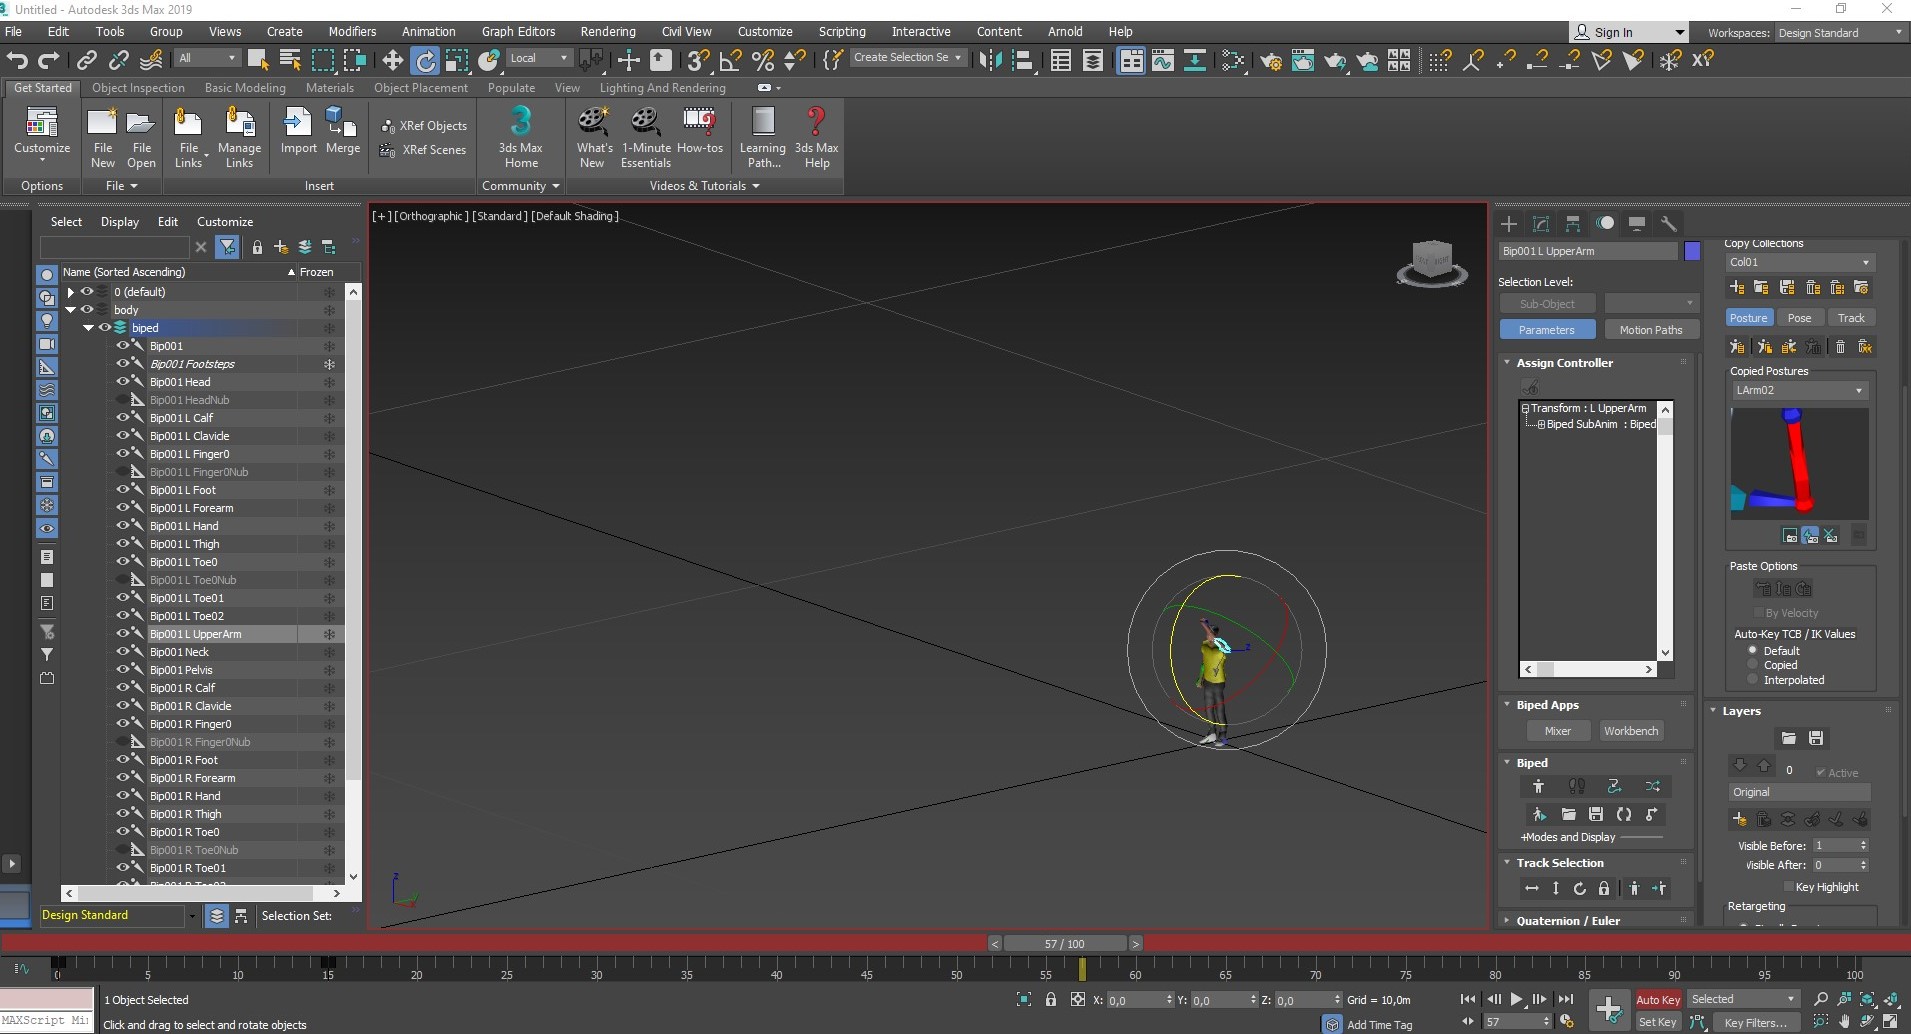The width and height of the screenshot is (1911, 1034).
Task: Activate the Select and Move tool
Action: (x=392, y=60)
